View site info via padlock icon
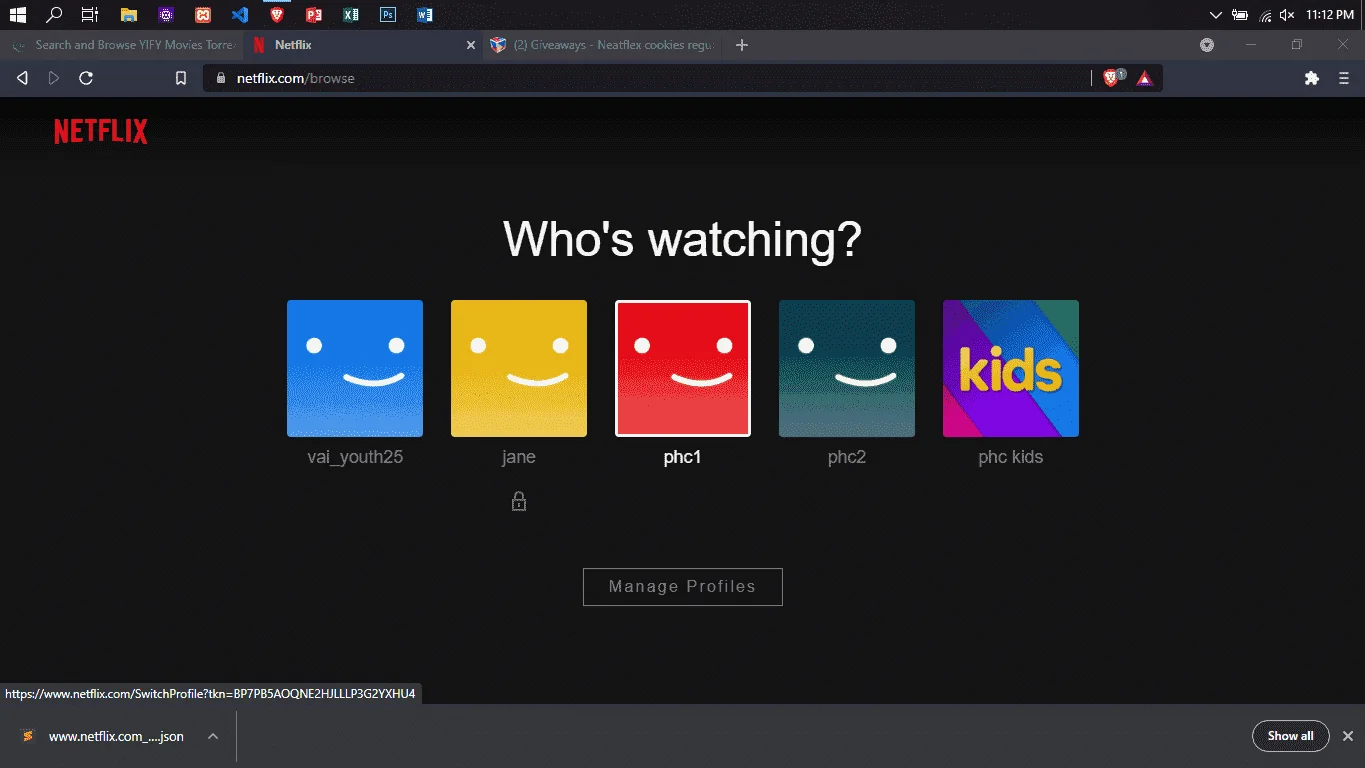This screenshot has height=768, width=1365. (x=221, y=78)
